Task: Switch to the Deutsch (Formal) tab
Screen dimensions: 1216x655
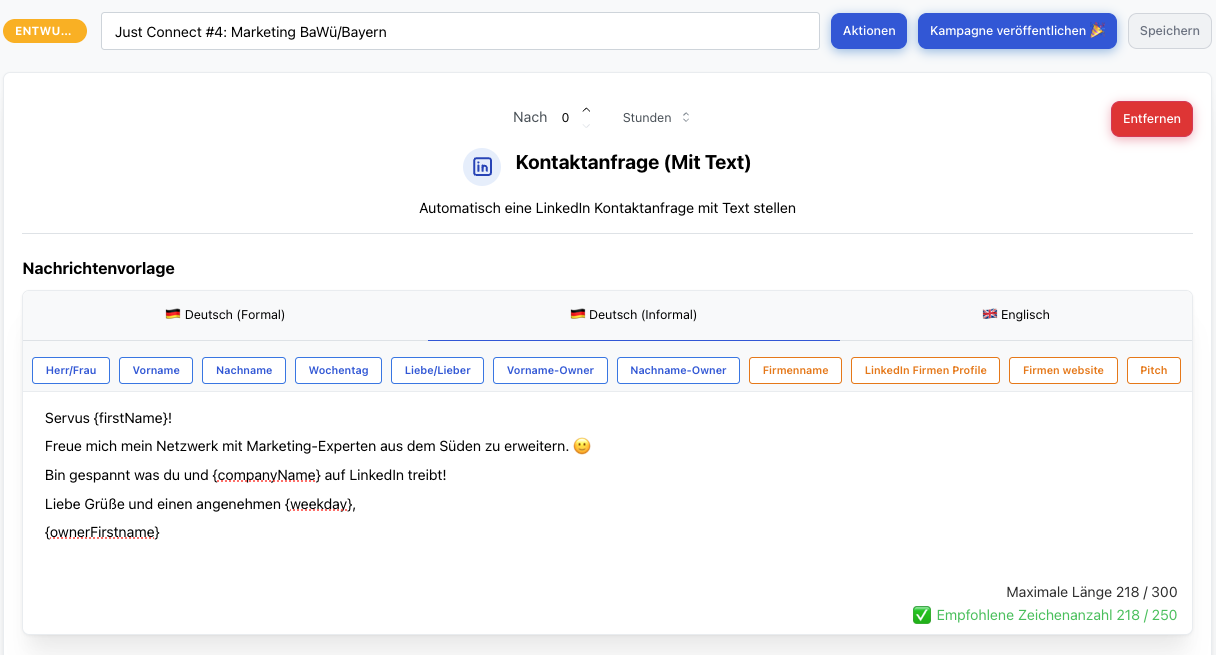Action: (x=225, y=315)
